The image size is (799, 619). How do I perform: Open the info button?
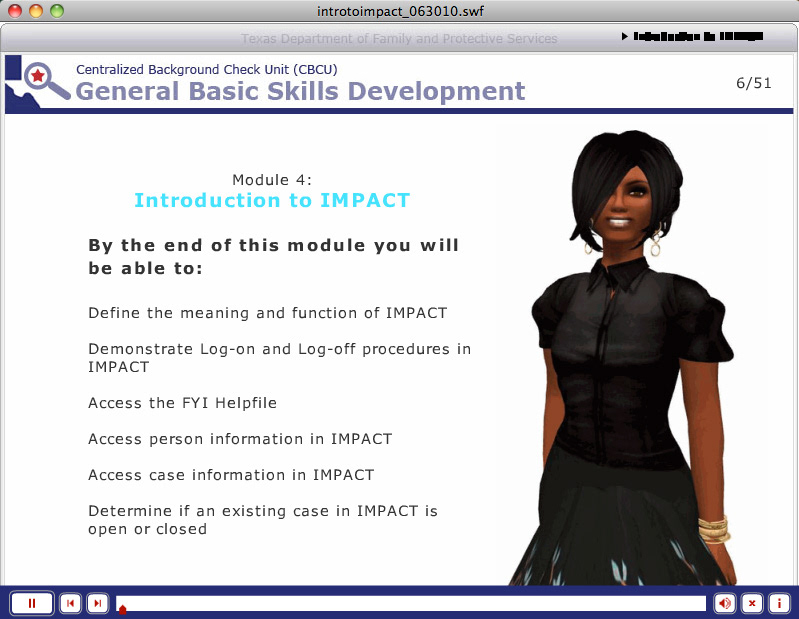779,603
